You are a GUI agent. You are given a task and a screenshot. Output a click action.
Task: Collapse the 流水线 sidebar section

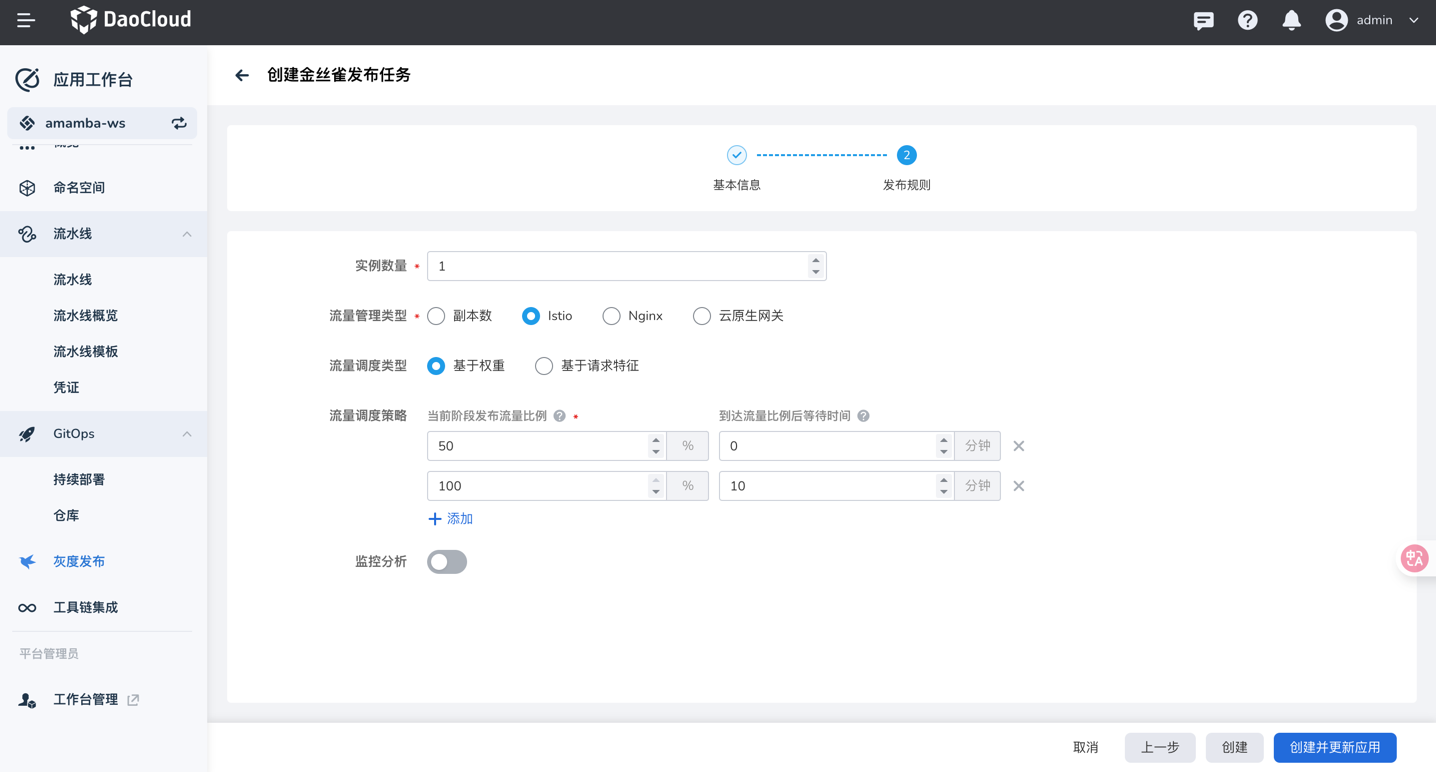pyautogui.click(x=187, y=234)
